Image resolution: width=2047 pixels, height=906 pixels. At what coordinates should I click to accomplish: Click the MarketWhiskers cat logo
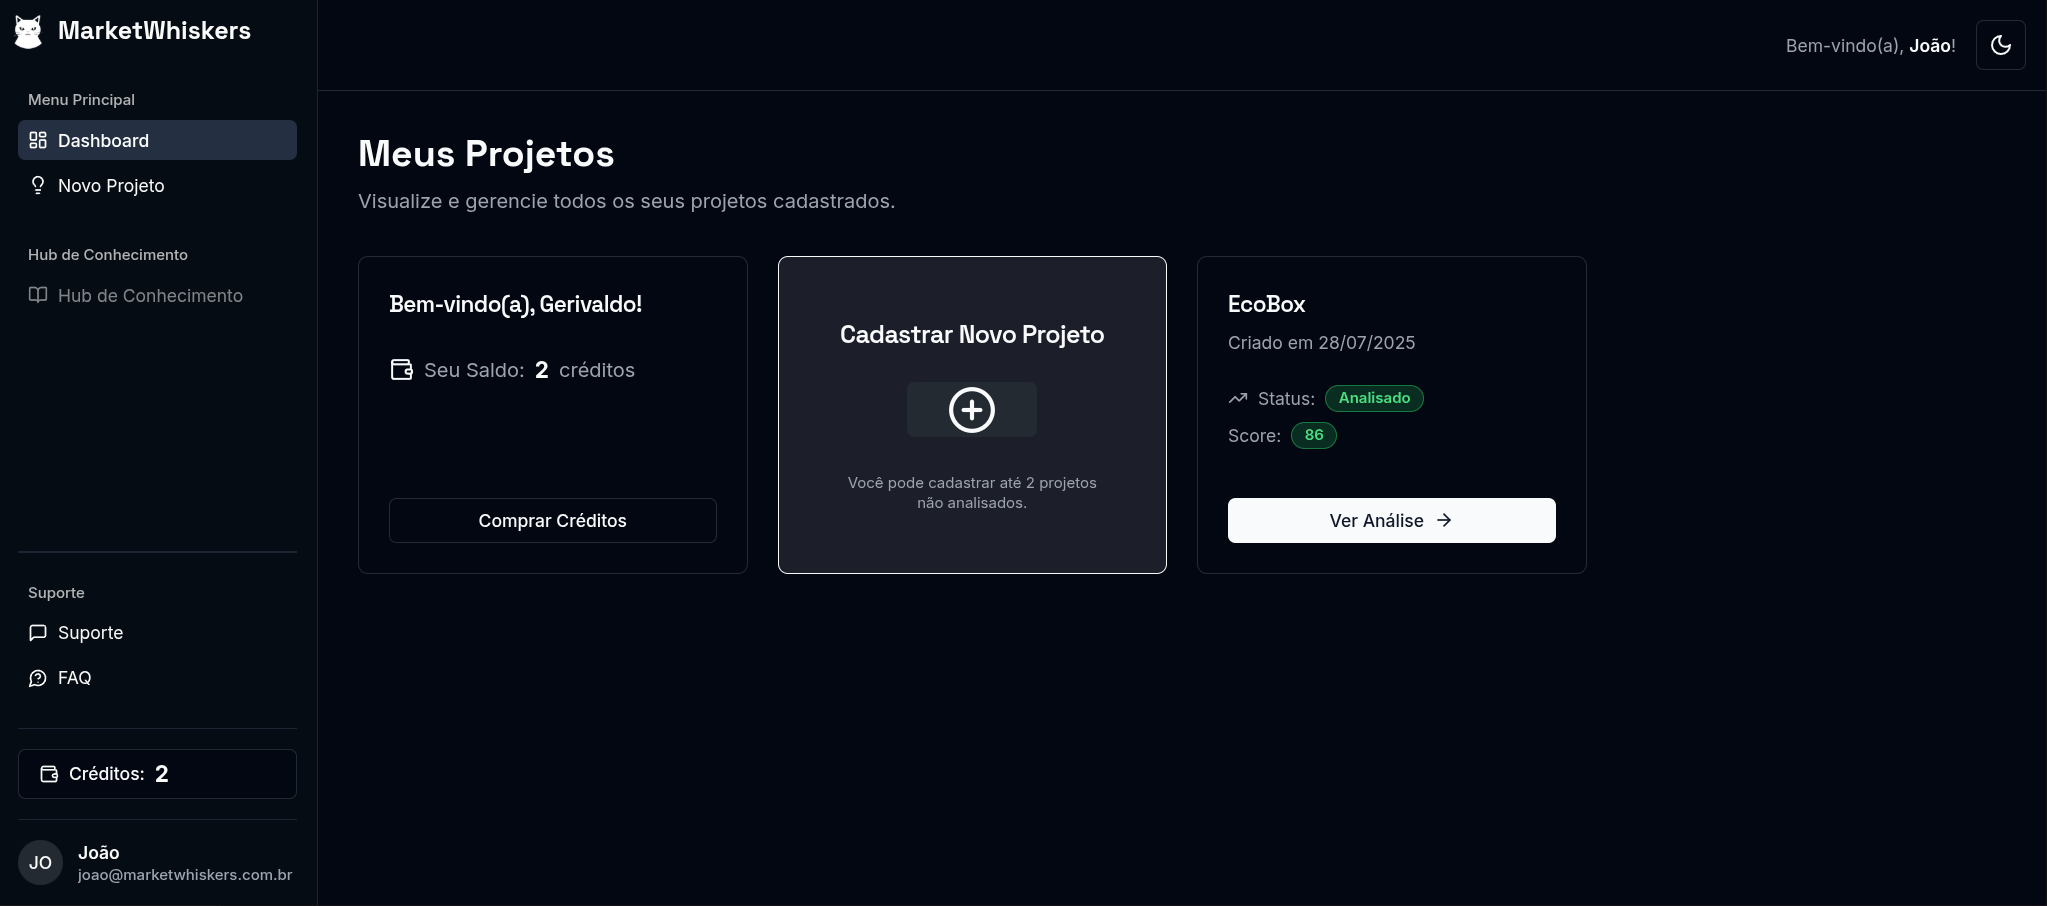[28, 32]
